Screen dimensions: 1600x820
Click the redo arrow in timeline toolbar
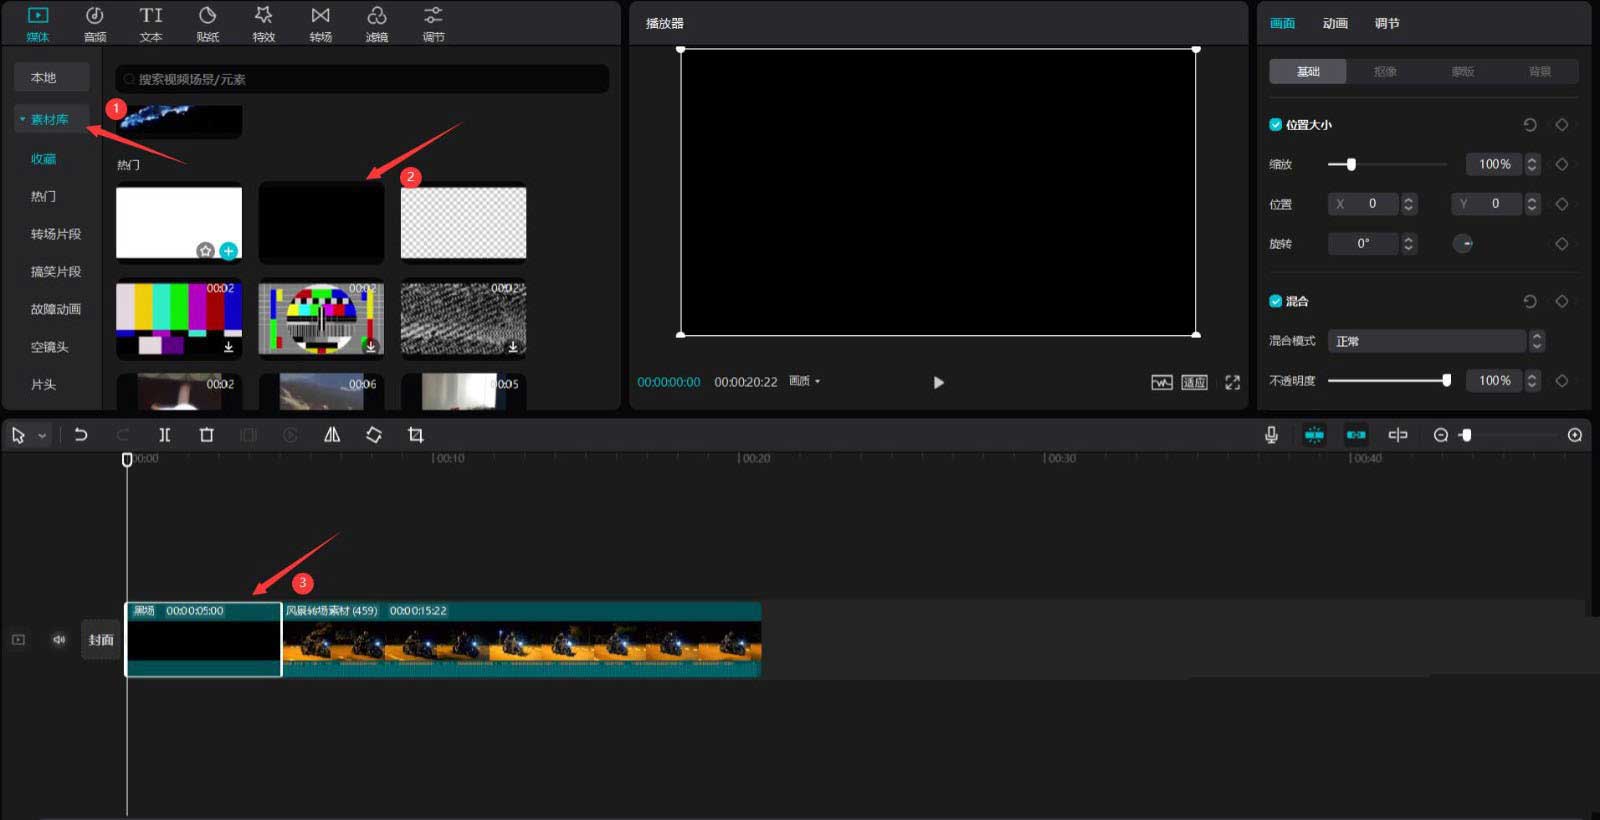(x=122, y=435)
